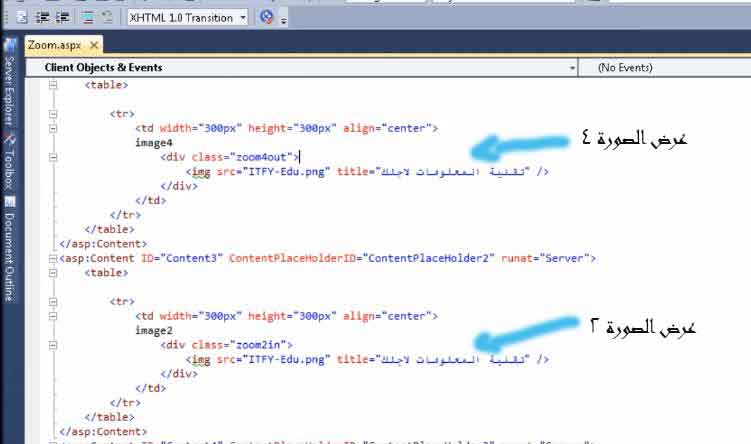The height and width of the screenshot is (444, 751).
Task: Comment out the selected lines
Action: [87, 17]
